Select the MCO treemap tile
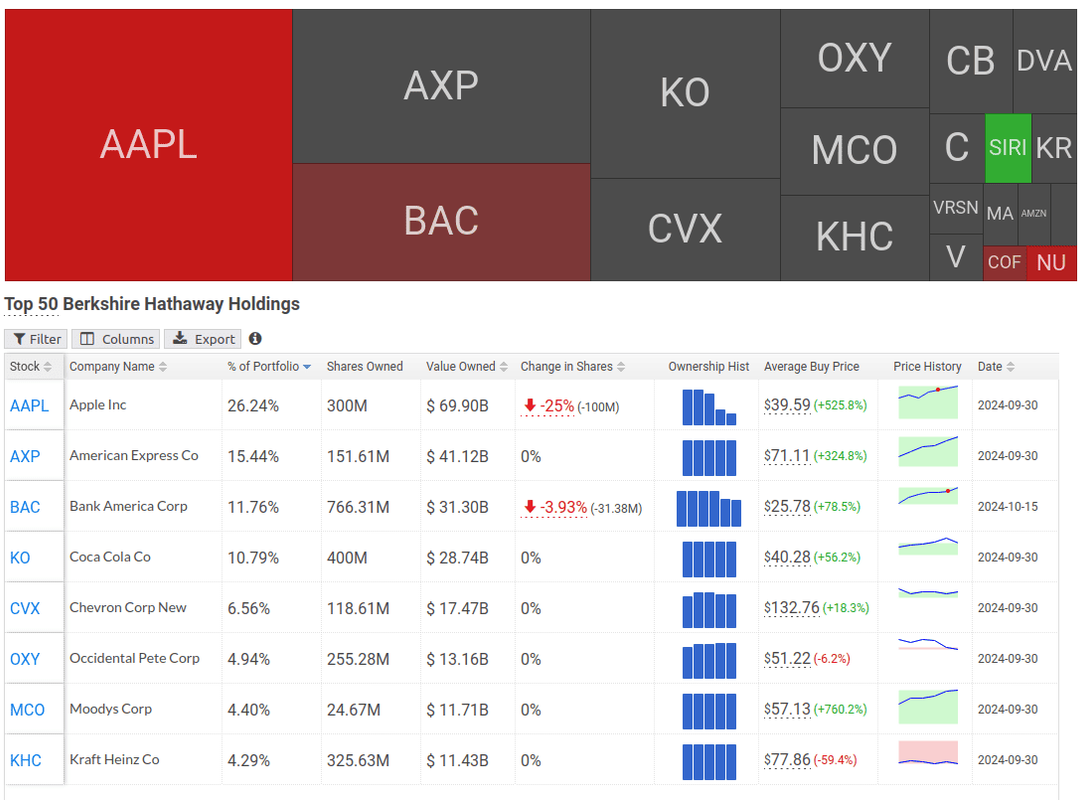This screenshot has width=1085, height=800. click(855, 151)
